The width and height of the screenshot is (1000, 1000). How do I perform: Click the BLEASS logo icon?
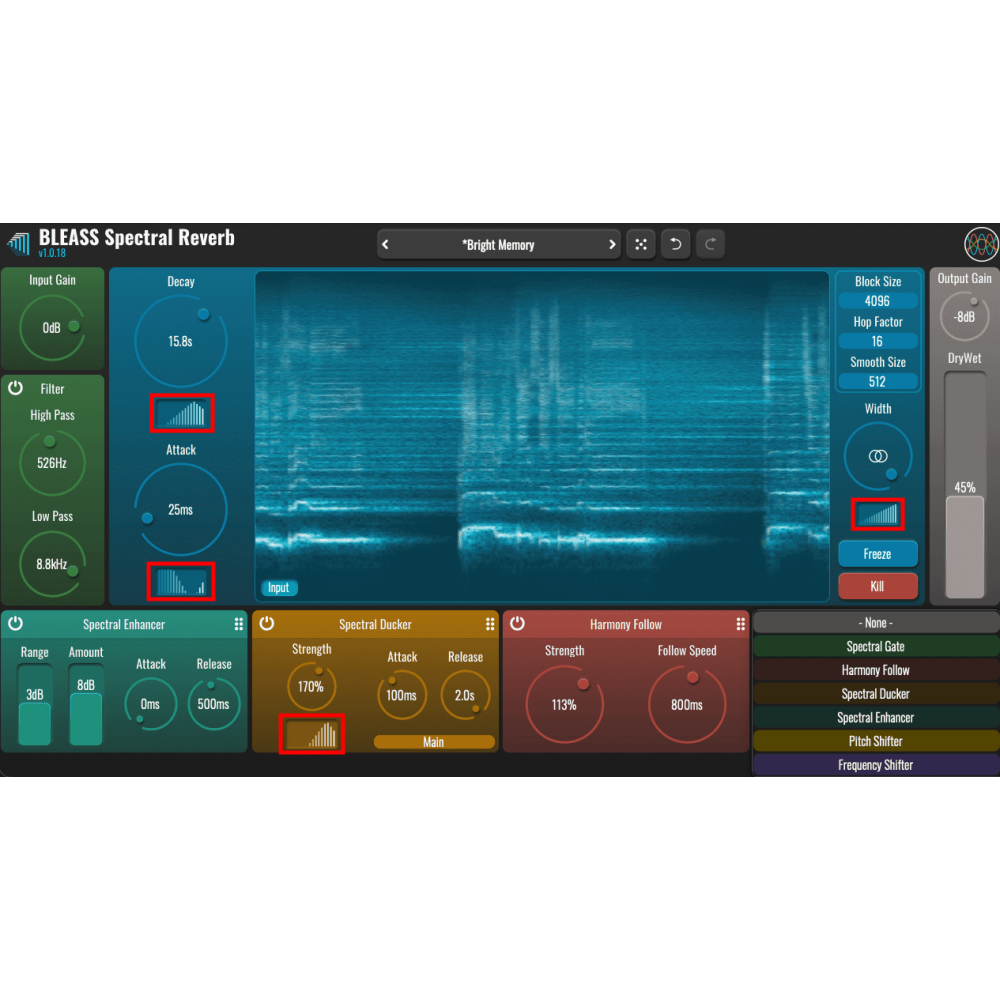(19, 243)
